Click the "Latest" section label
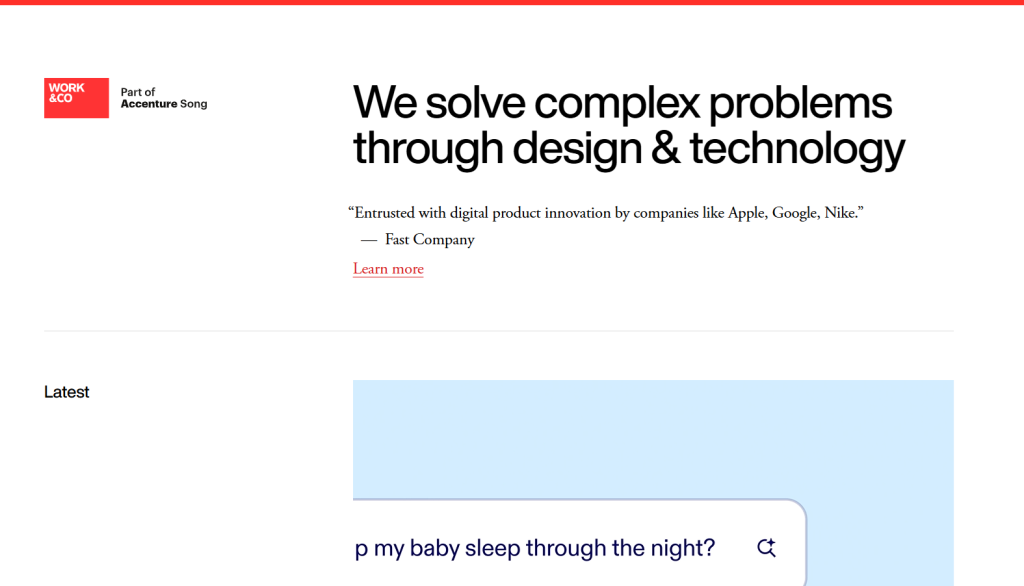 point(67,392)
